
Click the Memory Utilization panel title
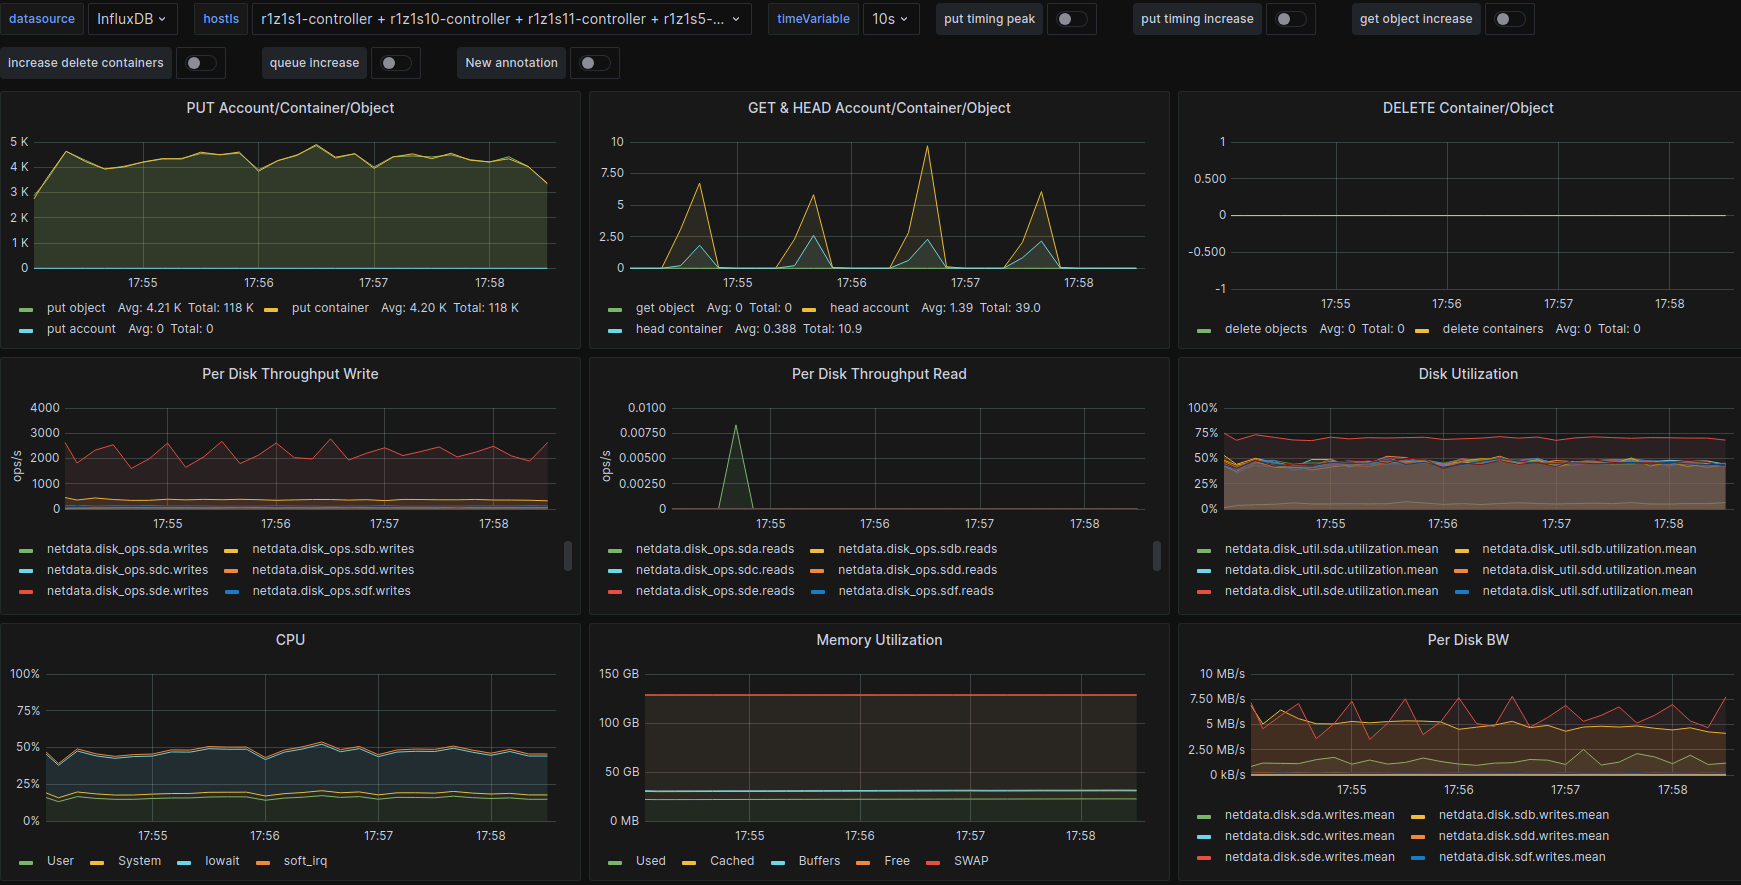click(879, 640)
